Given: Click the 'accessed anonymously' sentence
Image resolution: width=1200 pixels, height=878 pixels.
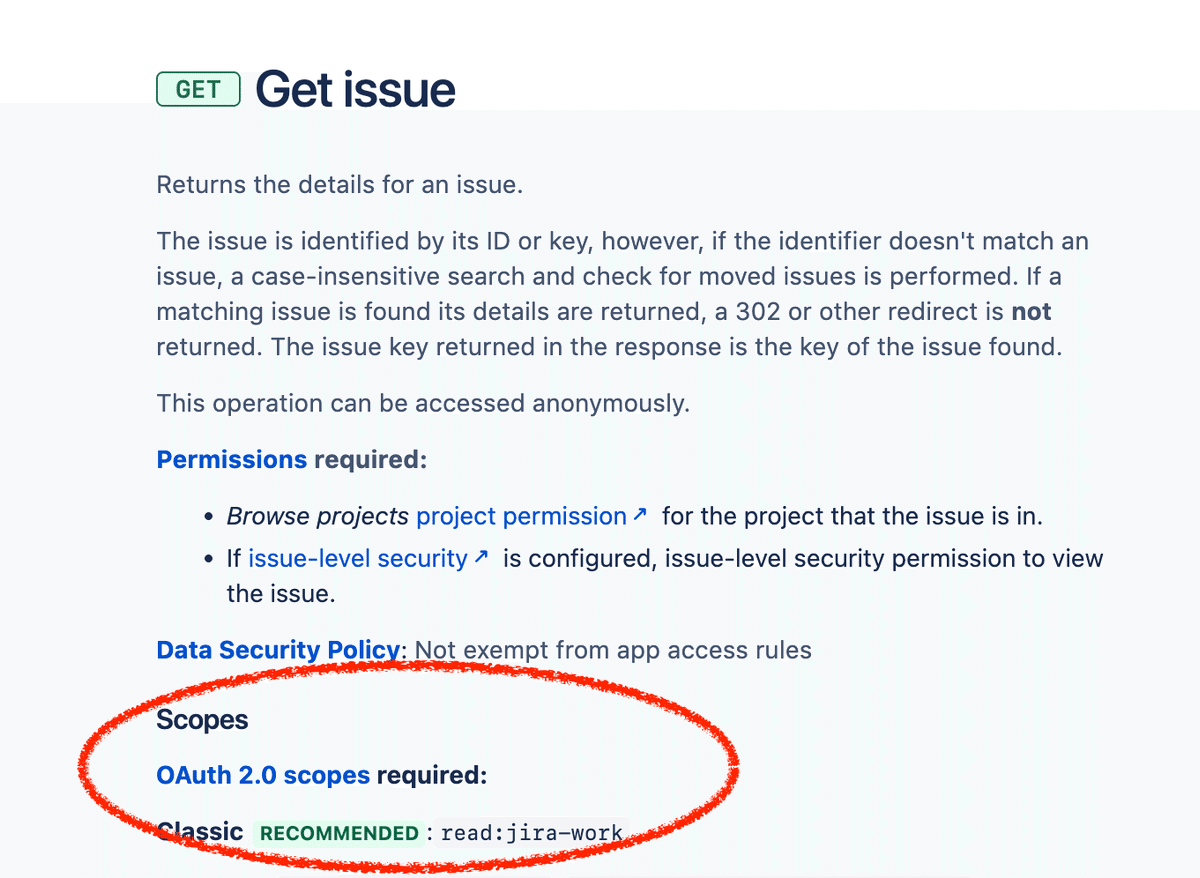Looking at the screenshot, I should click(x=423, y=404).
